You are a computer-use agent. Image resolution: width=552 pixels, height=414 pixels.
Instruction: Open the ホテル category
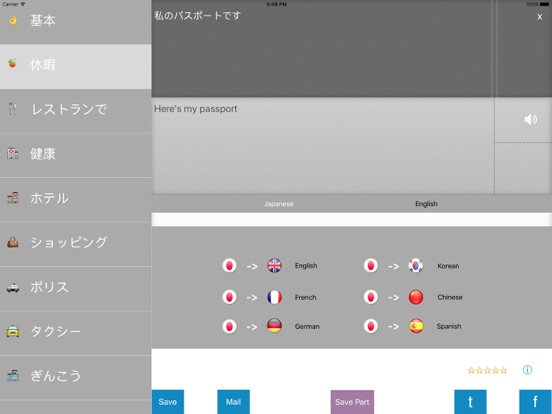76,200
